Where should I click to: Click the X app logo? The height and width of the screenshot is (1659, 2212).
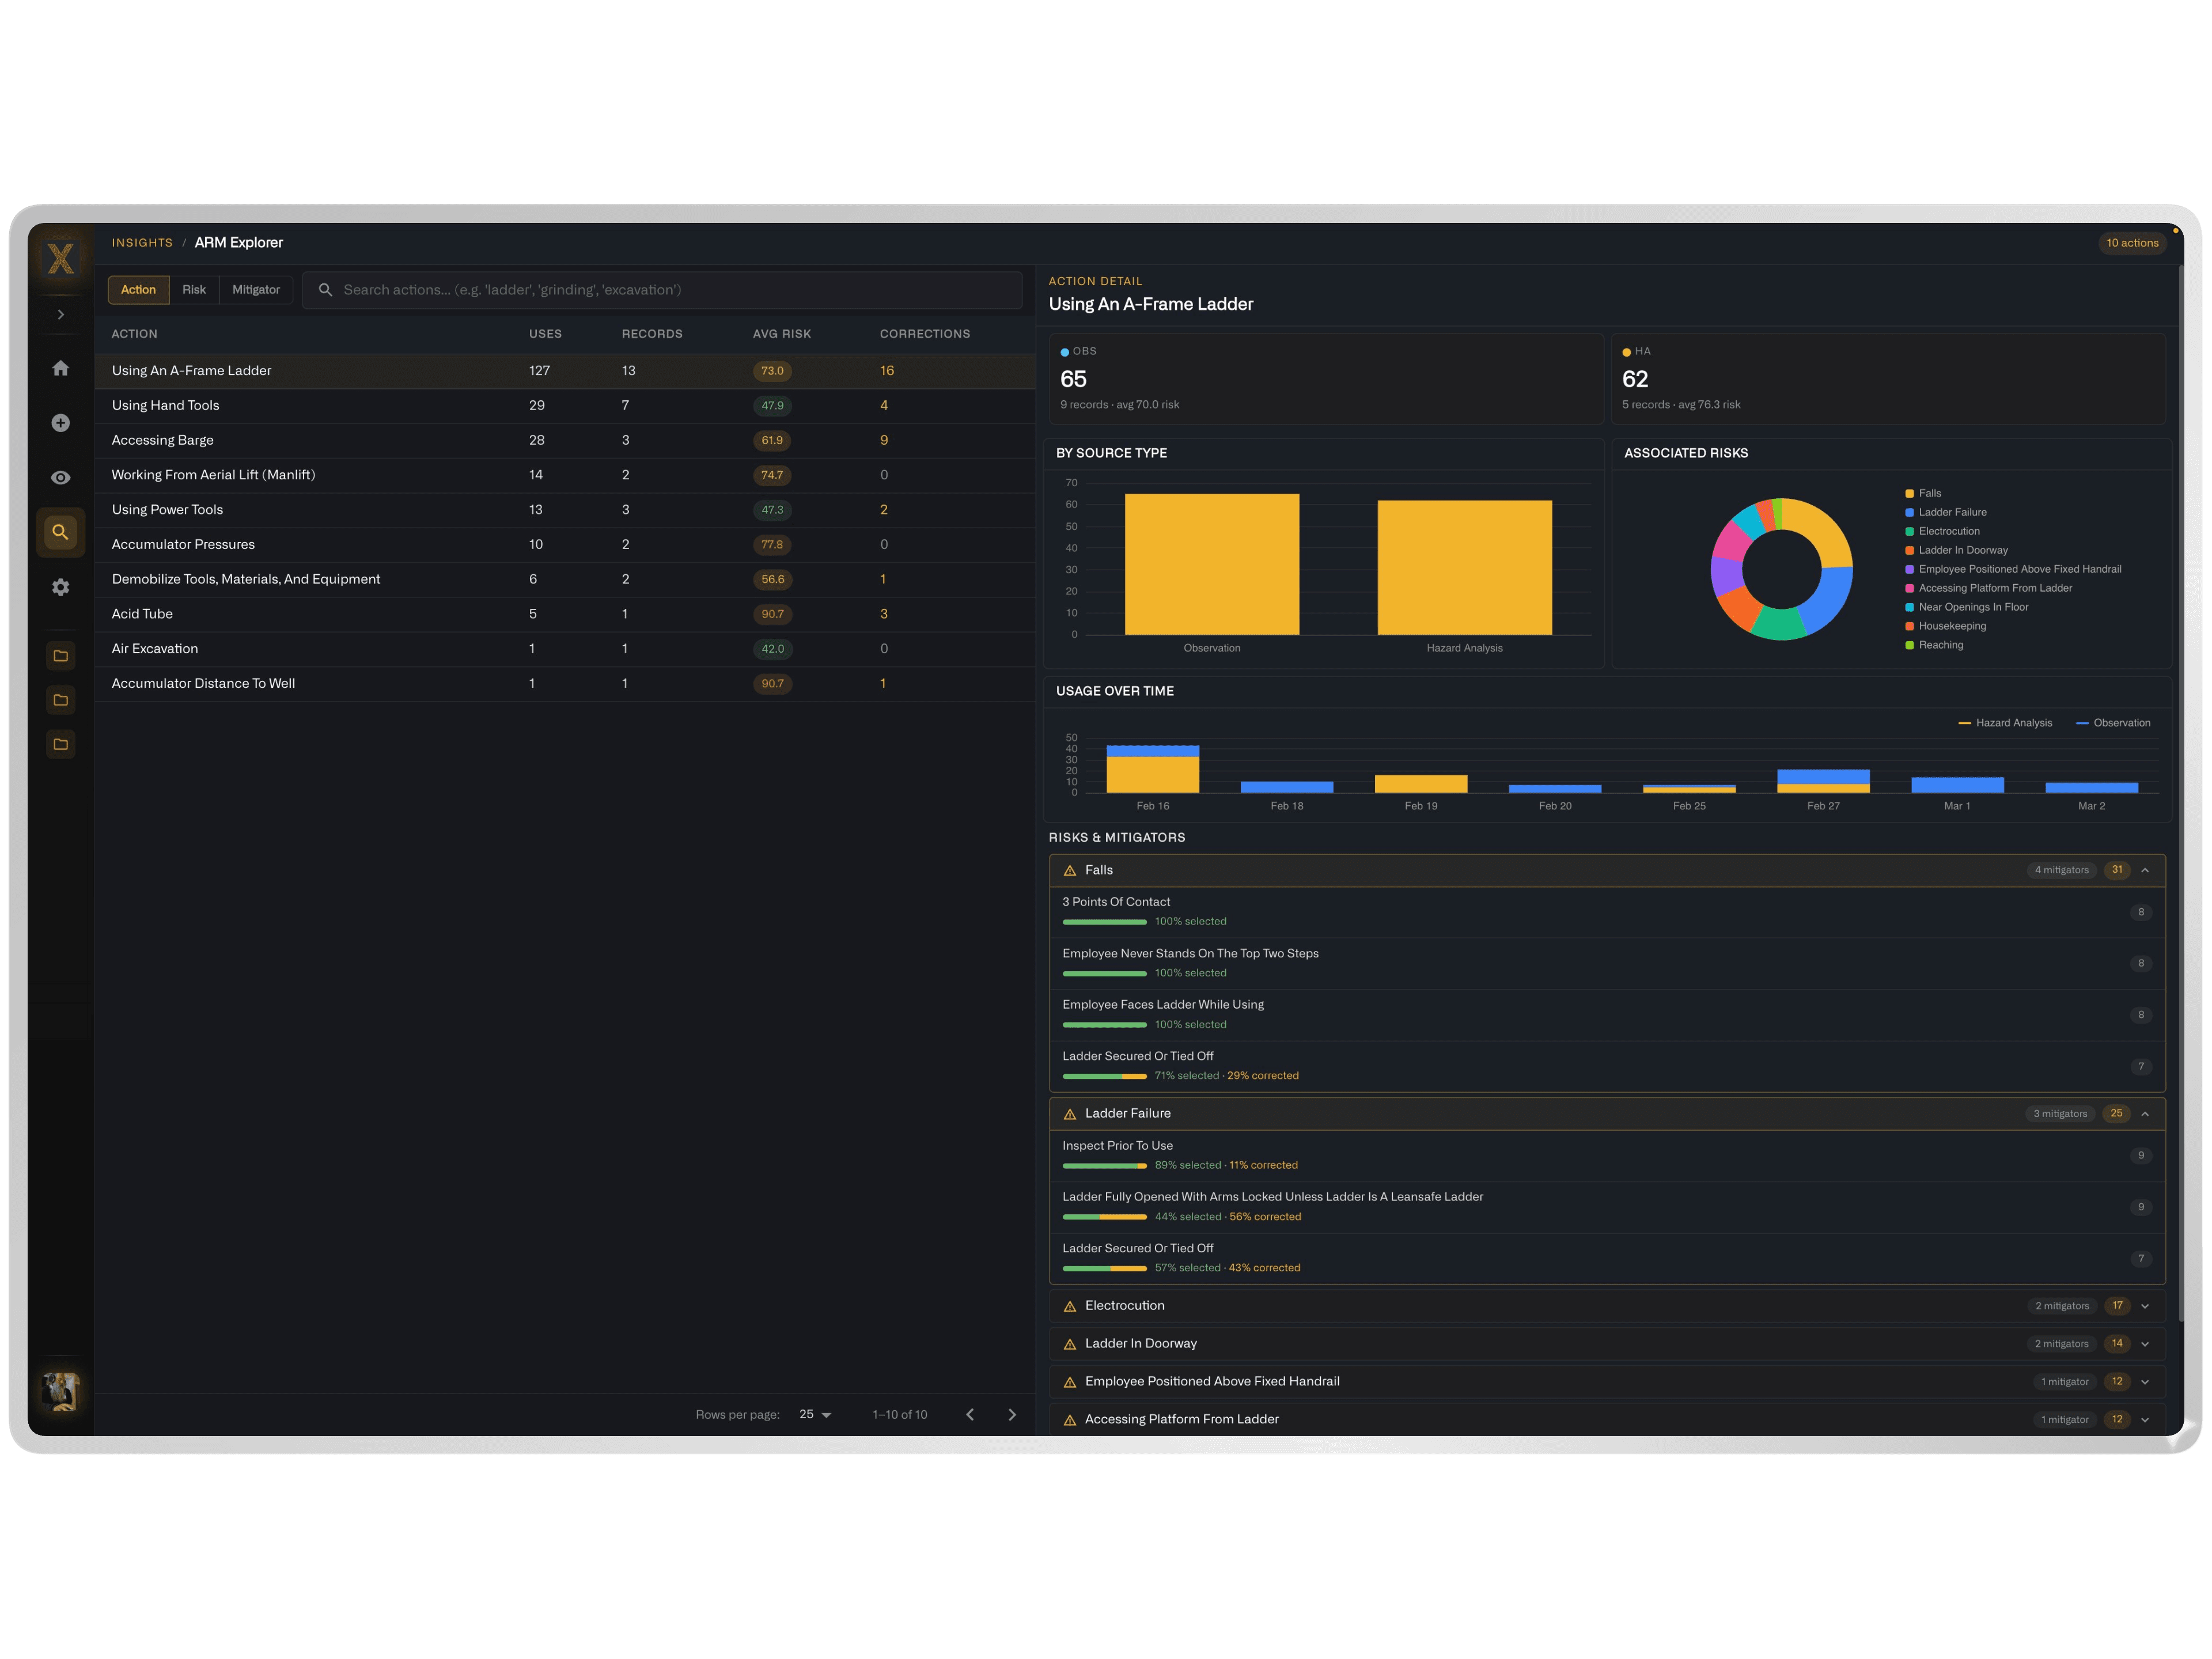click(x=61, y=258)
